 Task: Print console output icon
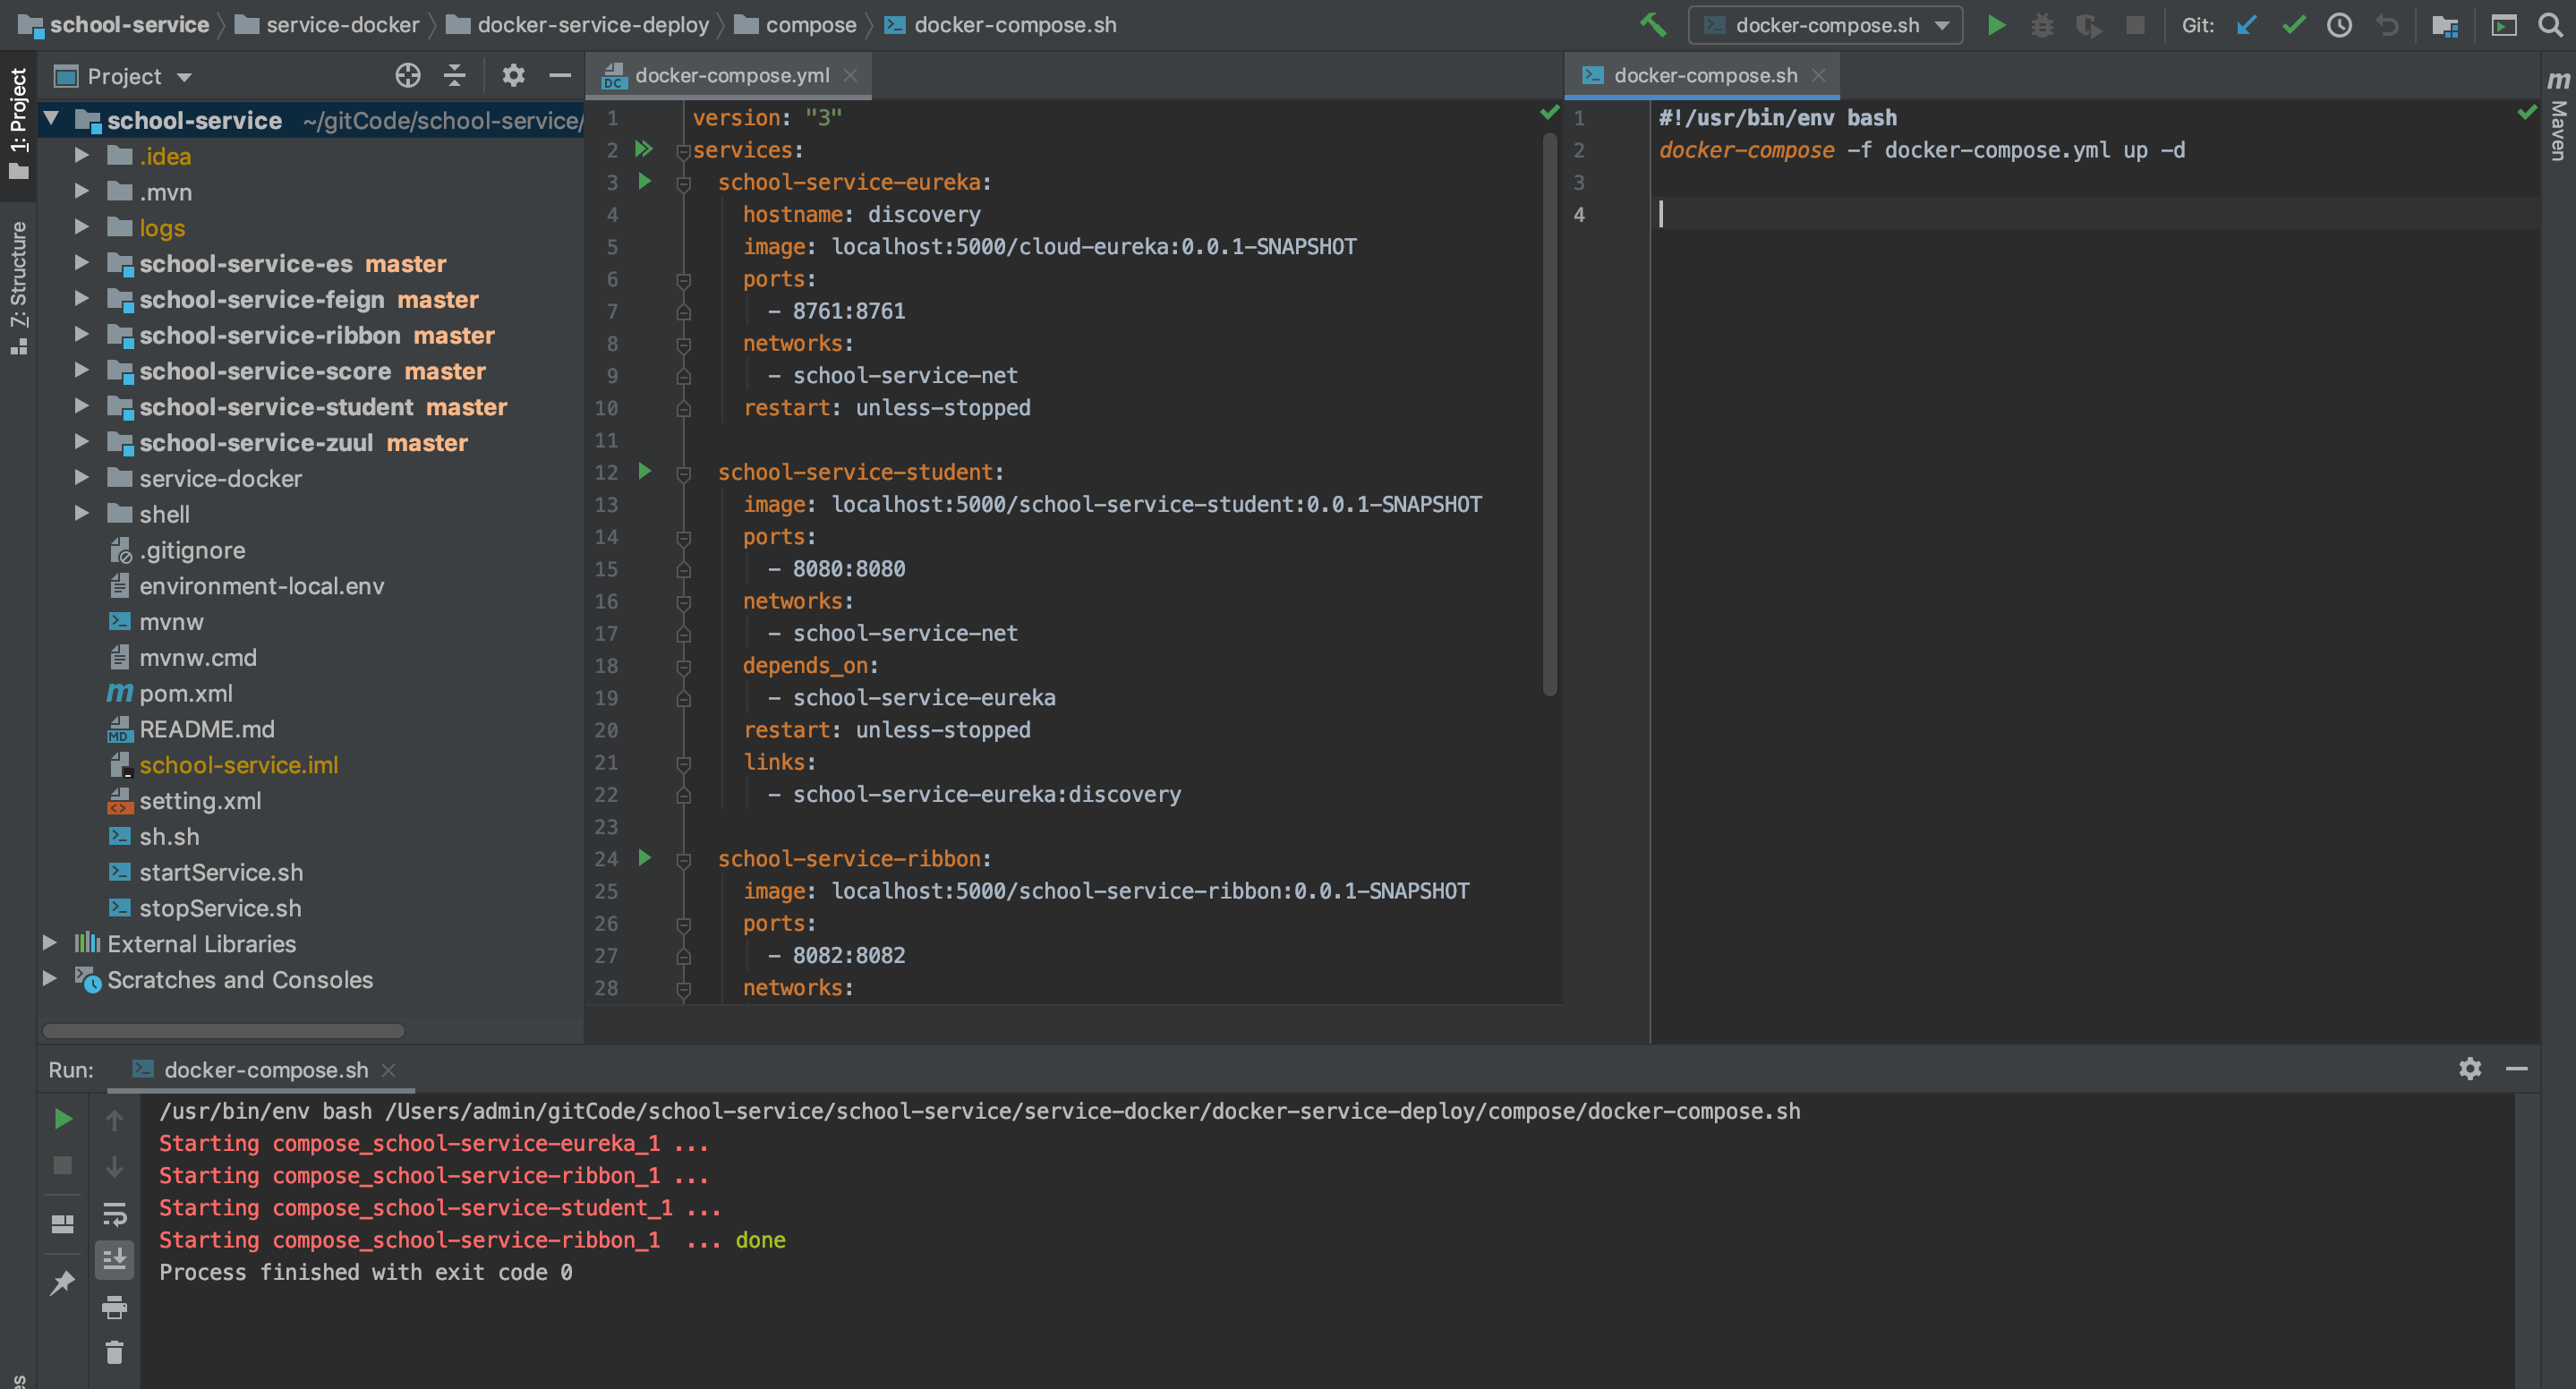coord(115,1306)
